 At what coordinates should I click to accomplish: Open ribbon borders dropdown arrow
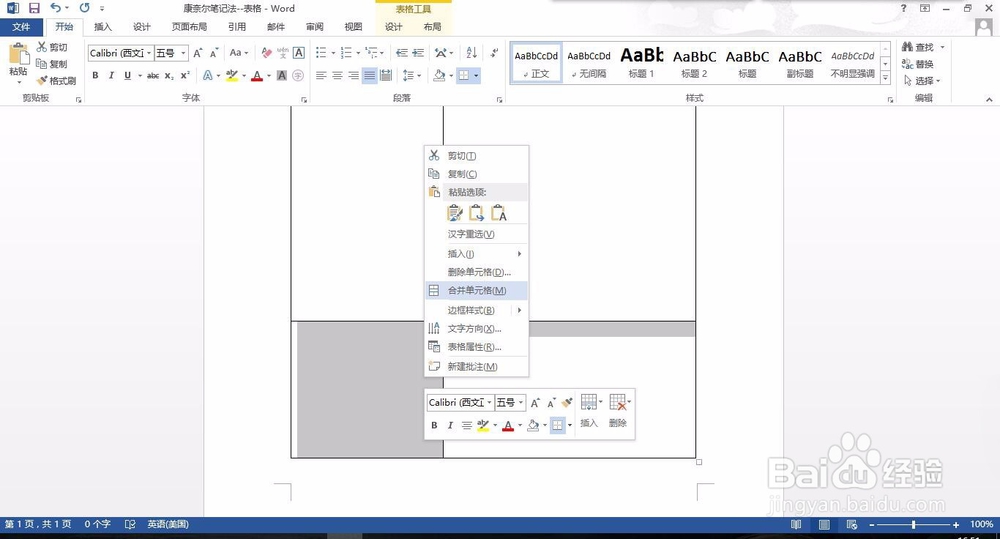[x=476, y=75]
